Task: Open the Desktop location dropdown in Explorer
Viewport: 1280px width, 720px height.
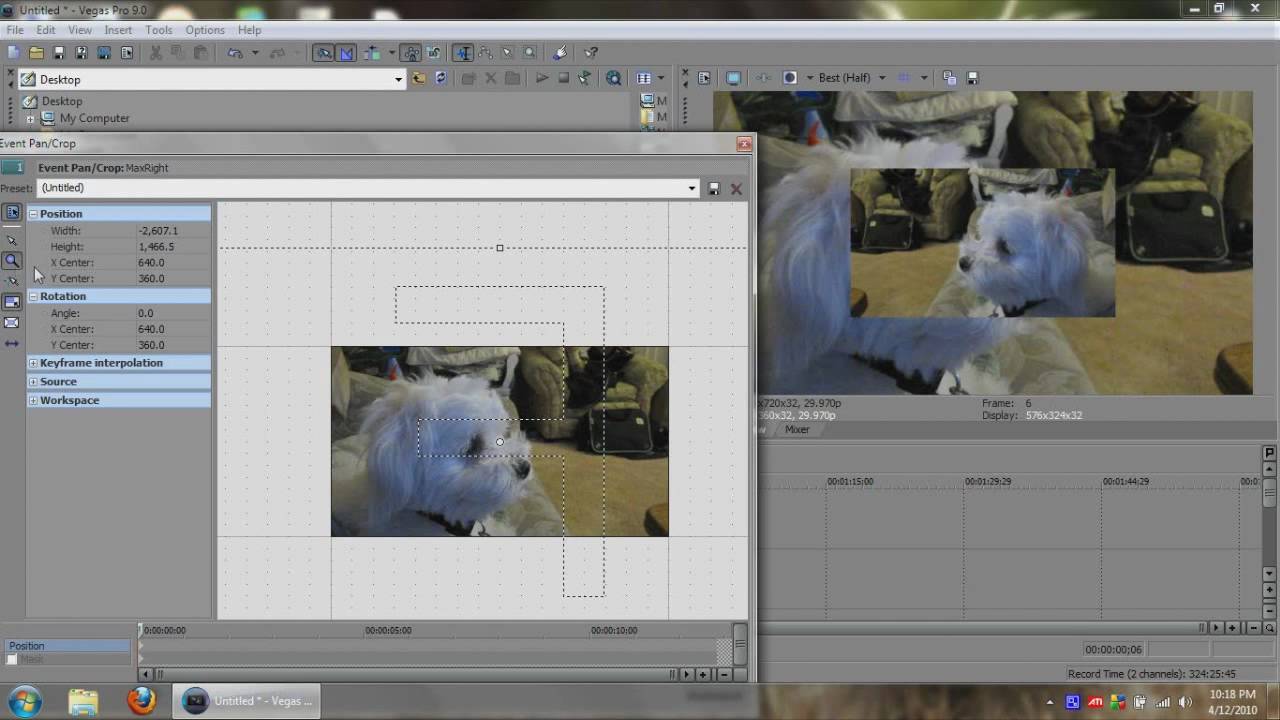Action: (398, 79)
